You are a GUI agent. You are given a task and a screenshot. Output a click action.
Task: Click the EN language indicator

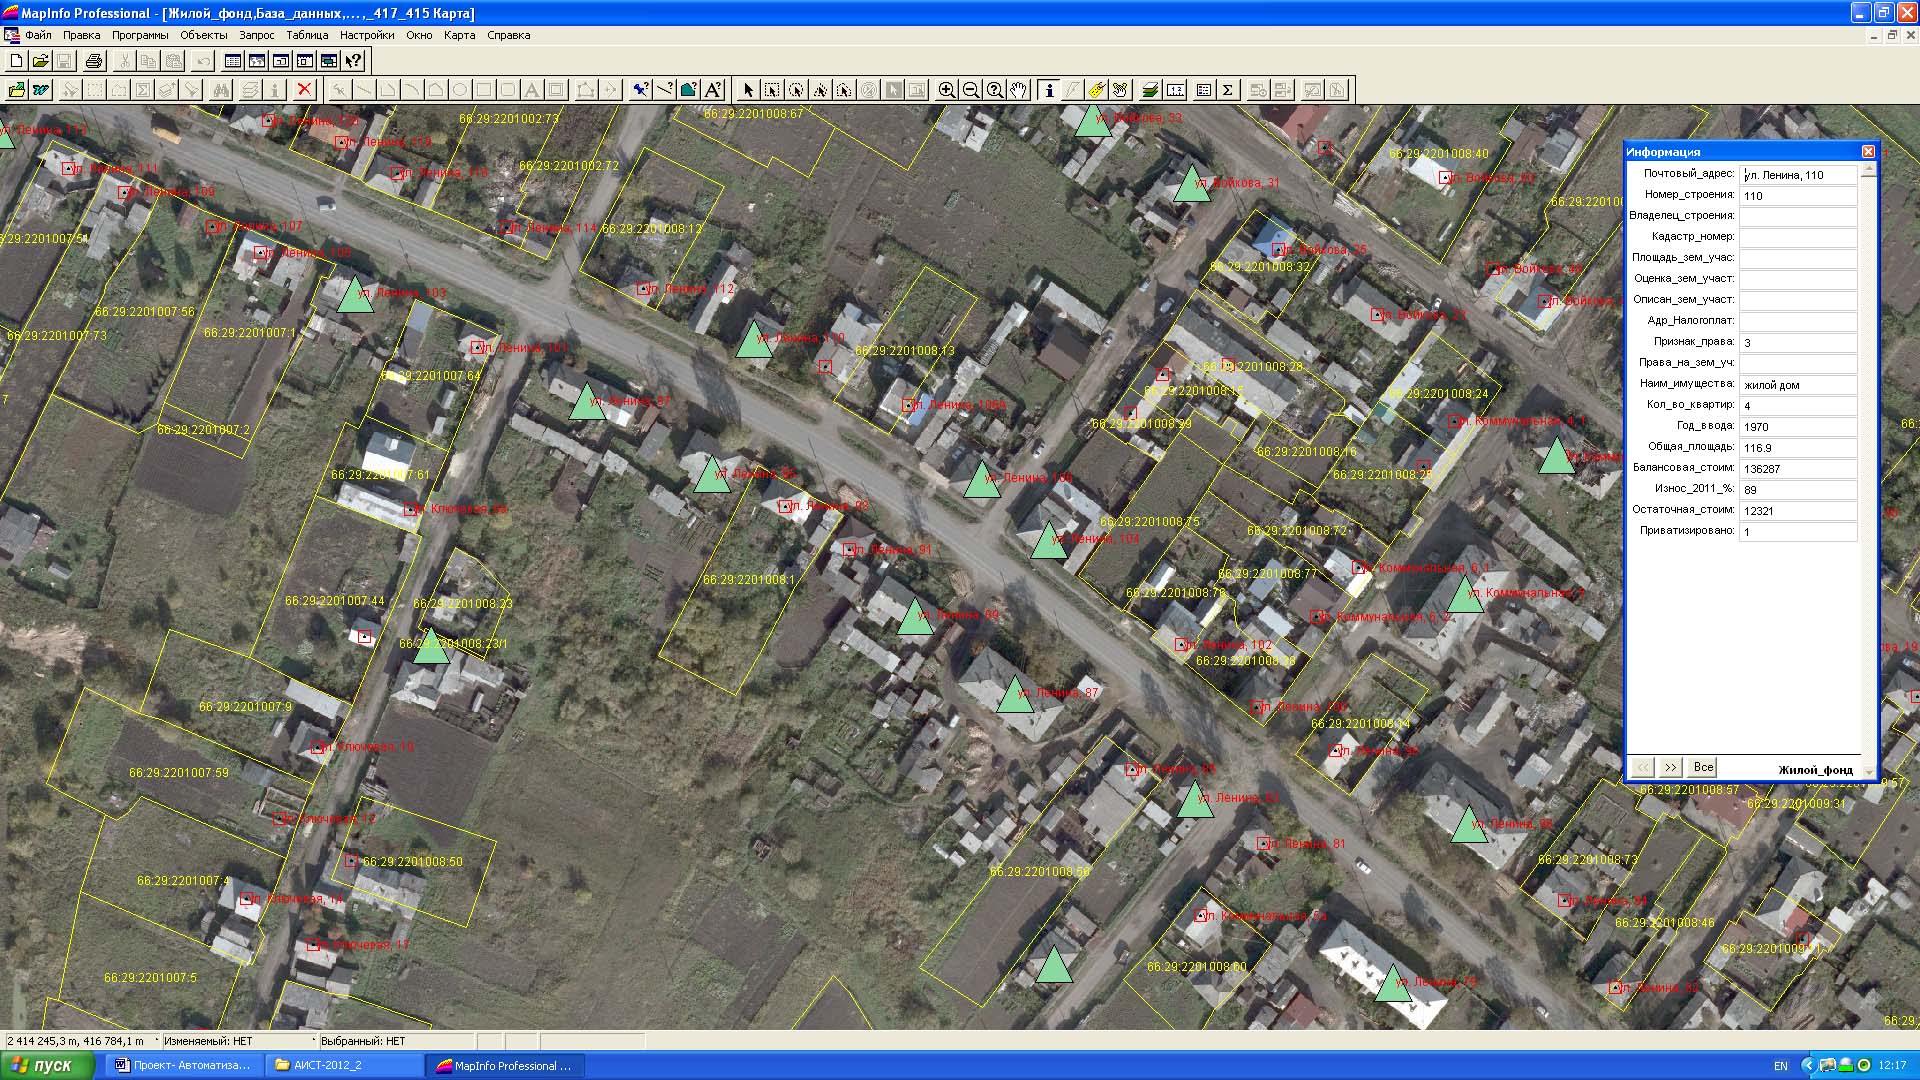tap(1781, 1066)
